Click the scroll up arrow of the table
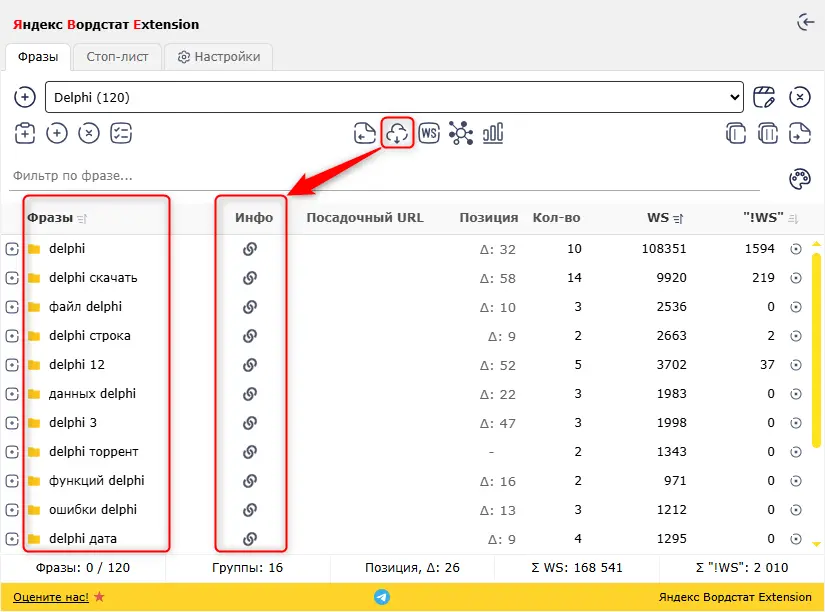Screen dimensions: 825x612 816,244
